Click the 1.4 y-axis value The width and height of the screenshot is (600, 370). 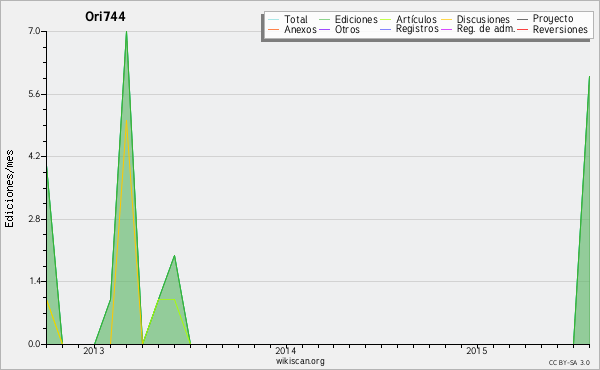click(x=34, y=281)
